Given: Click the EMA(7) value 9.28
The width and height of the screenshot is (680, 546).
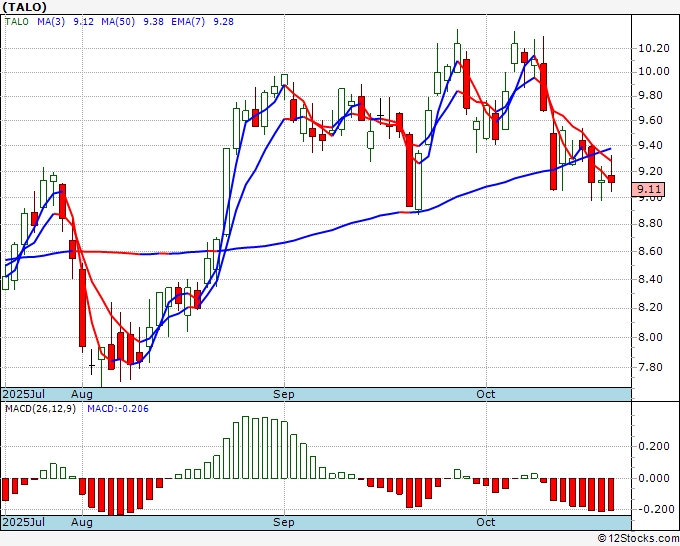Looking at the screenshot, I should point(223,22).
